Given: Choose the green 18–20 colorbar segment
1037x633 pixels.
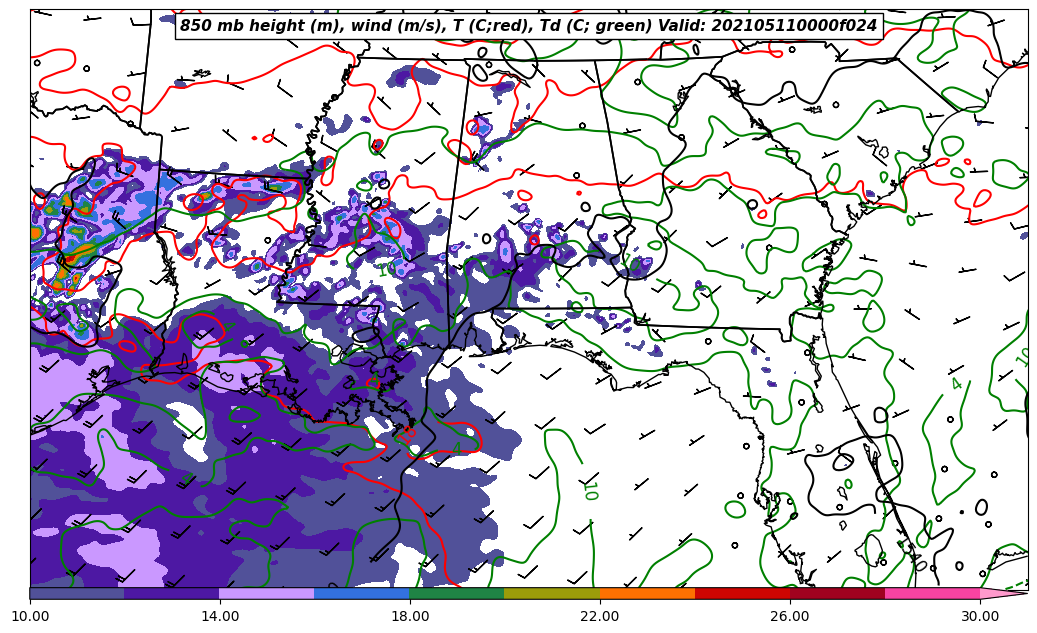Looking at the screenshot, I should [x=457, y=593].
